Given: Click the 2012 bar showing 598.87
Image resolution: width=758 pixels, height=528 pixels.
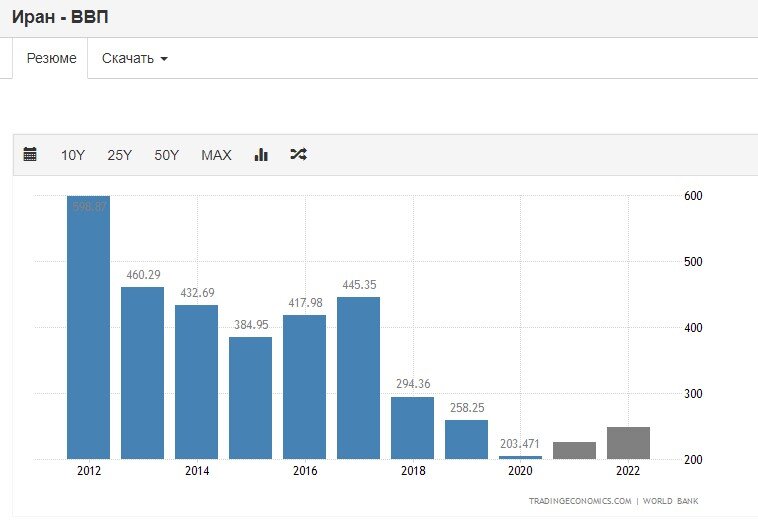Looking at the screenshot, I should pyautogui.click(x=88, y=327).
